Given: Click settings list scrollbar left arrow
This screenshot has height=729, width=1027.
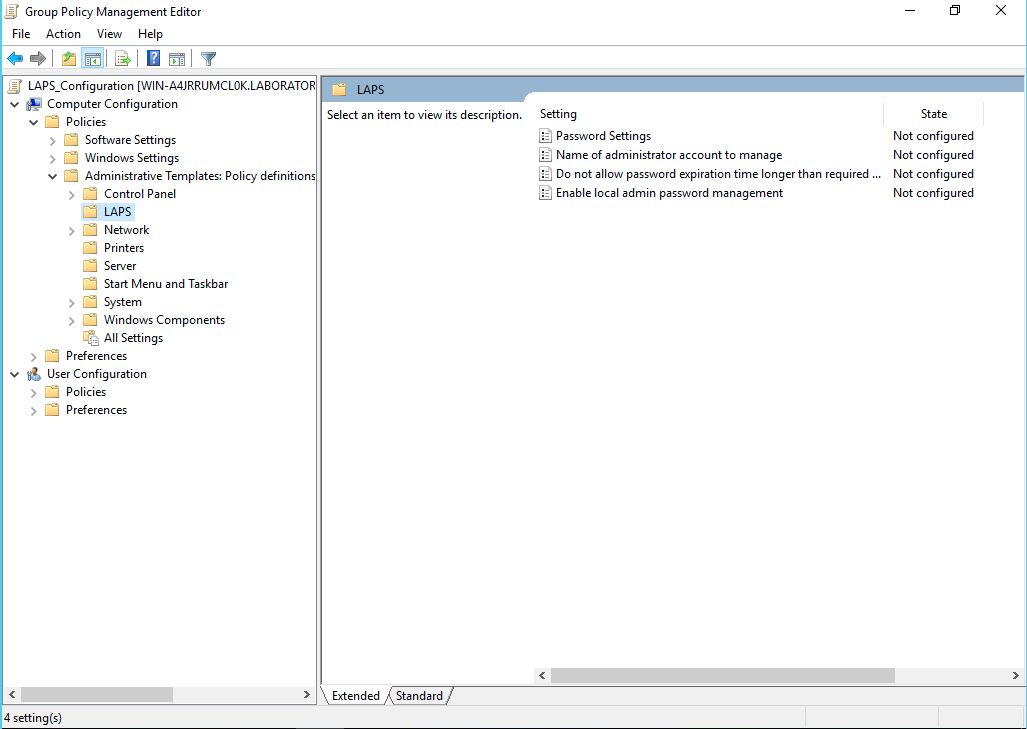Looking at the screenshot, I should point(542,675).
